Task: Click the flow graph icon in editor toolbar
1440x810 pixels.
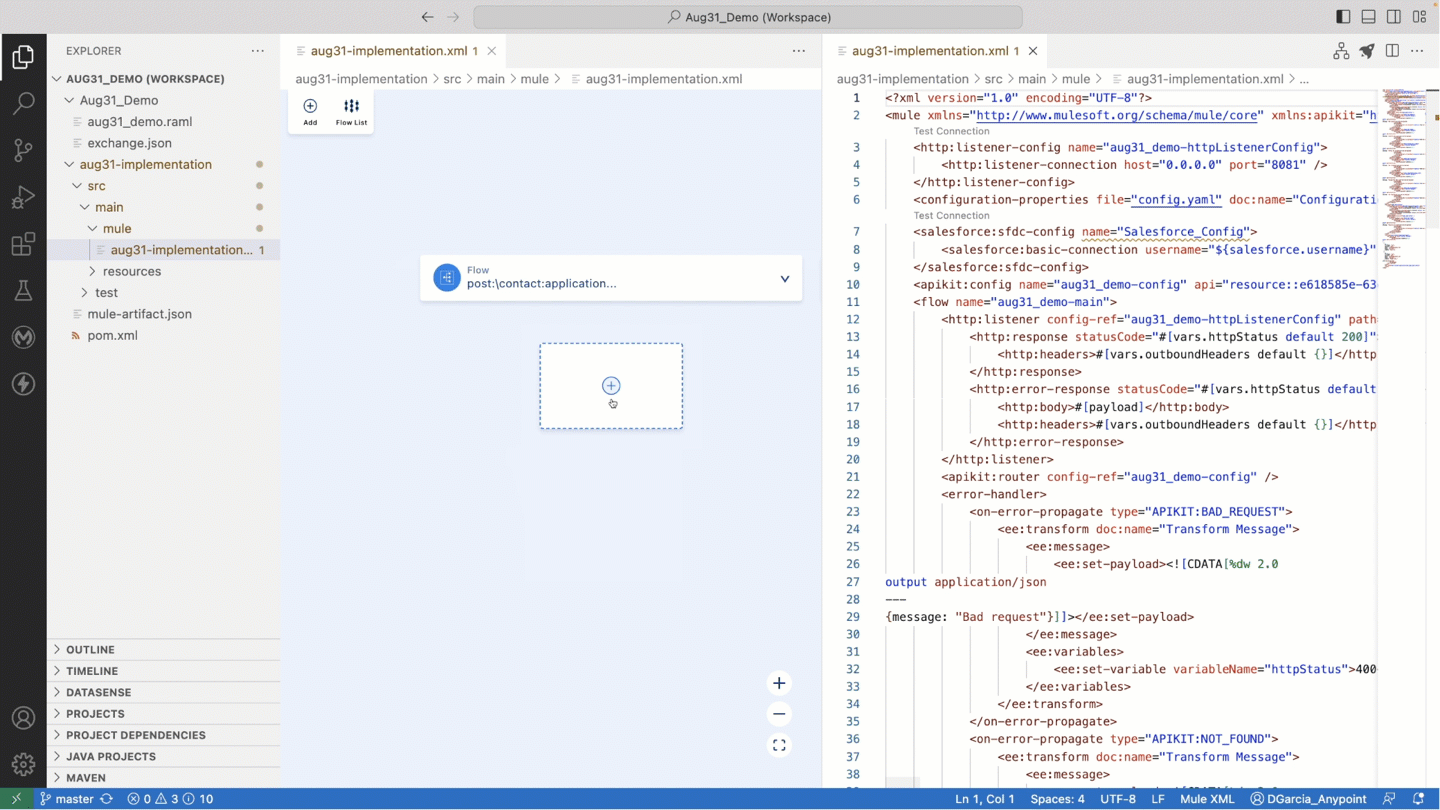Action: pyautogui.click(x=1341, y=51)
